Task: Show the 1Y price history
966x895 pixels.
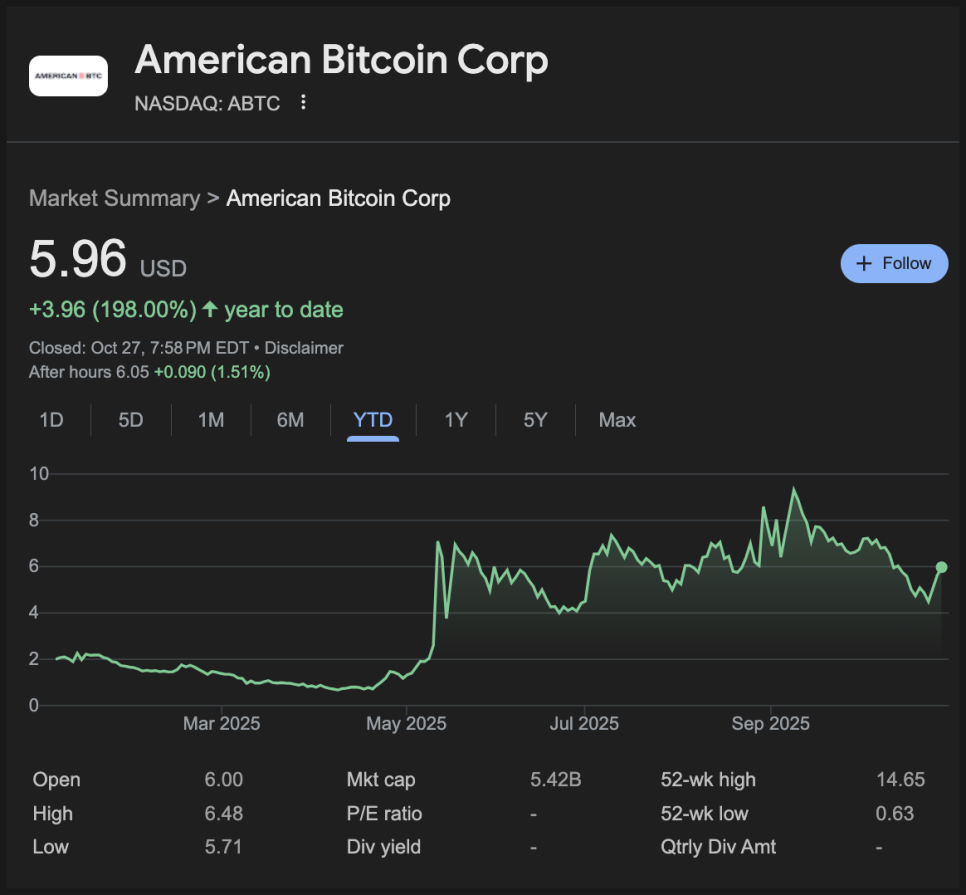Action: point(456,420)
